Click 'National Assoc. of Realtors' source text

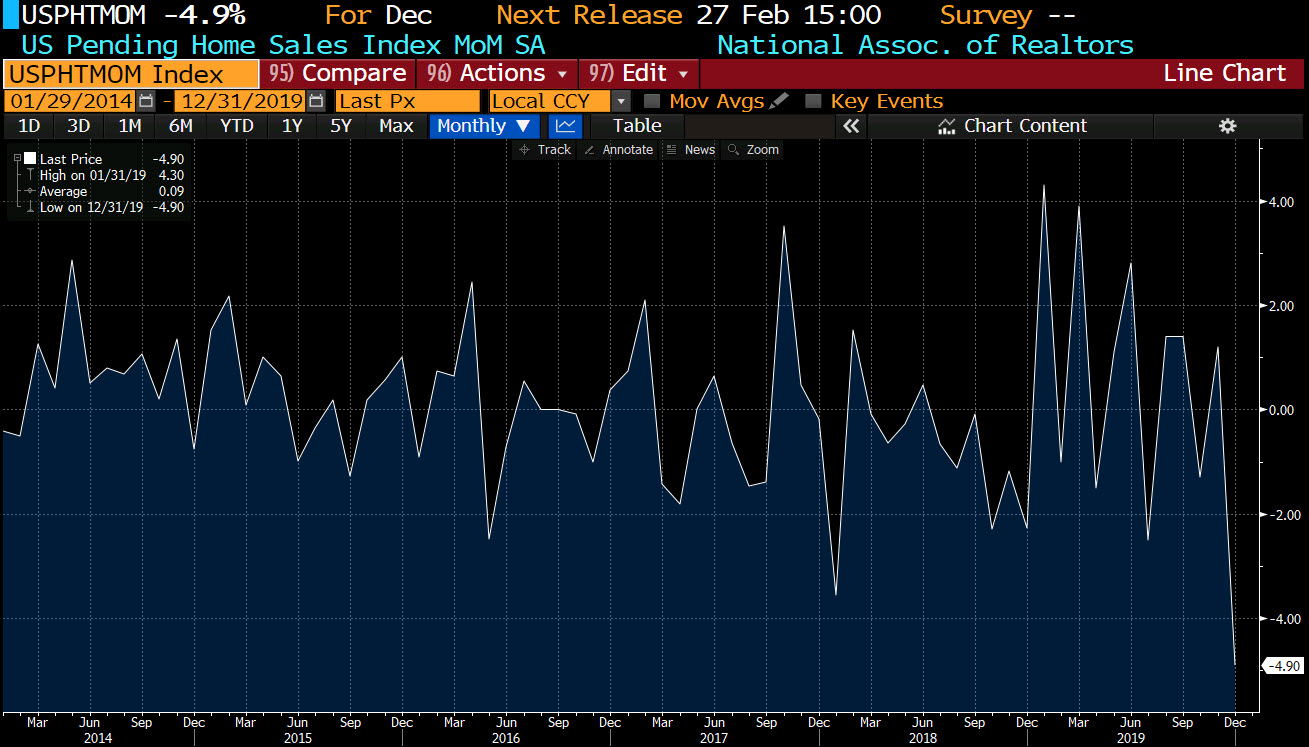(x=926, y=45)
